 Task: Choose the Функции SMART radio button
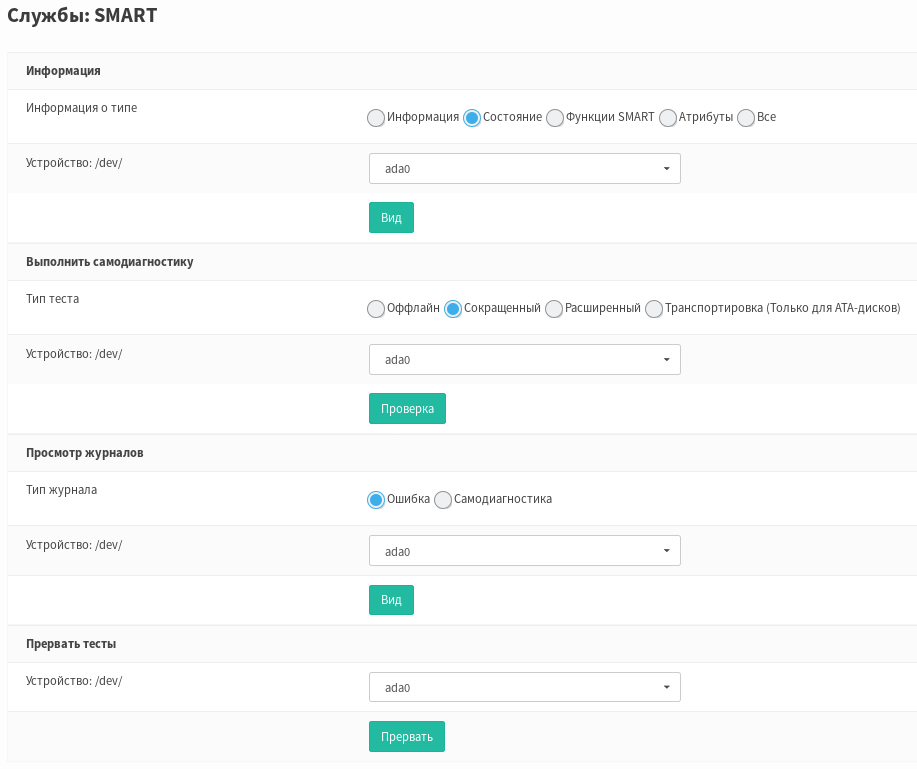click(x=555, y=118)
